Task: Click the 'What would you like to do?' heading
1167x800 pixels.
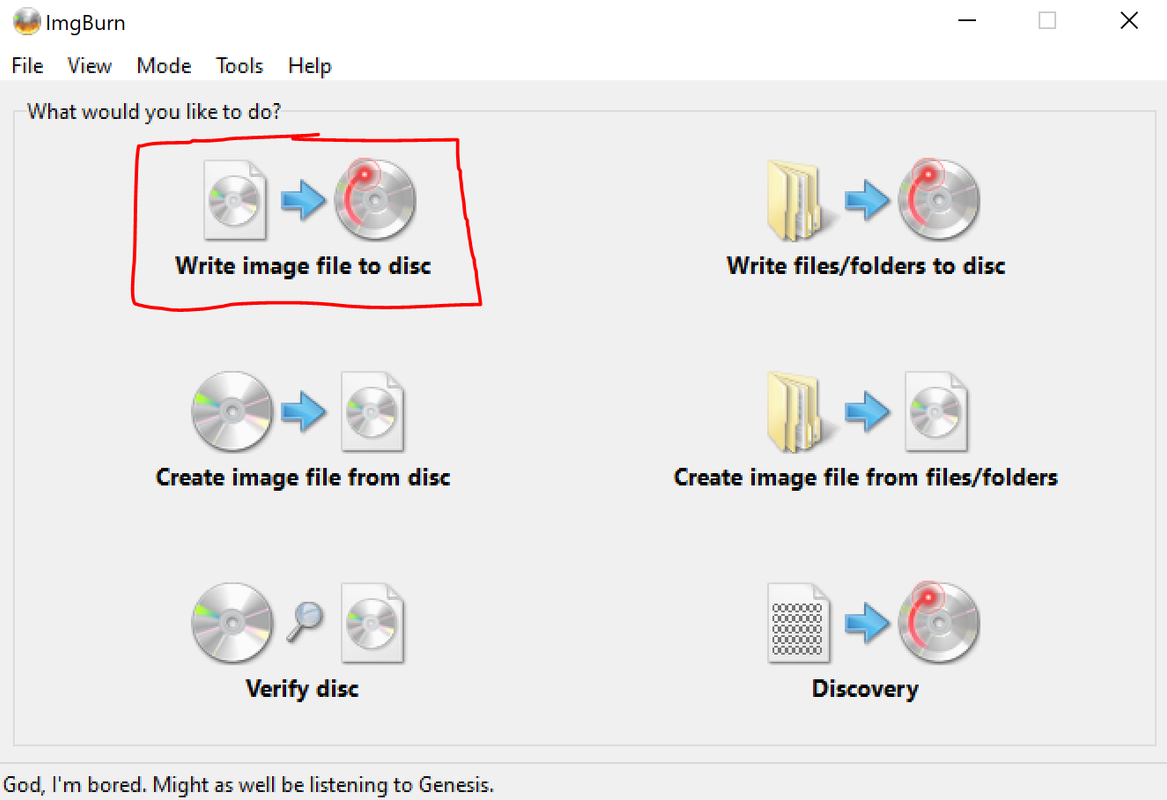Action: (x=154, y=112)
